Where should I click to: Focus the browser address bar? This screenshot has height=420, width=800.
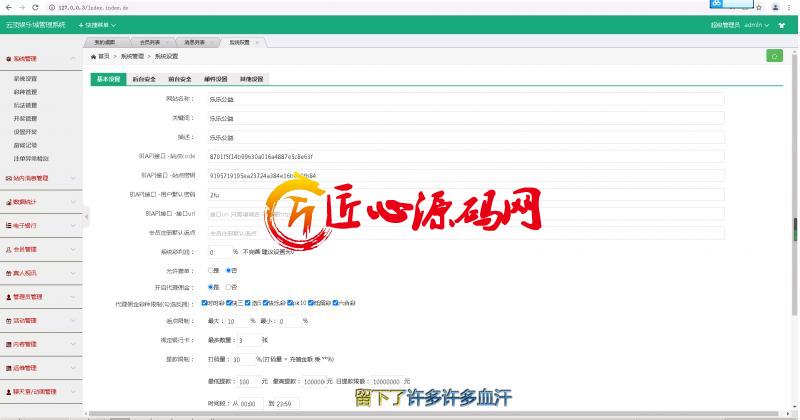378,8
